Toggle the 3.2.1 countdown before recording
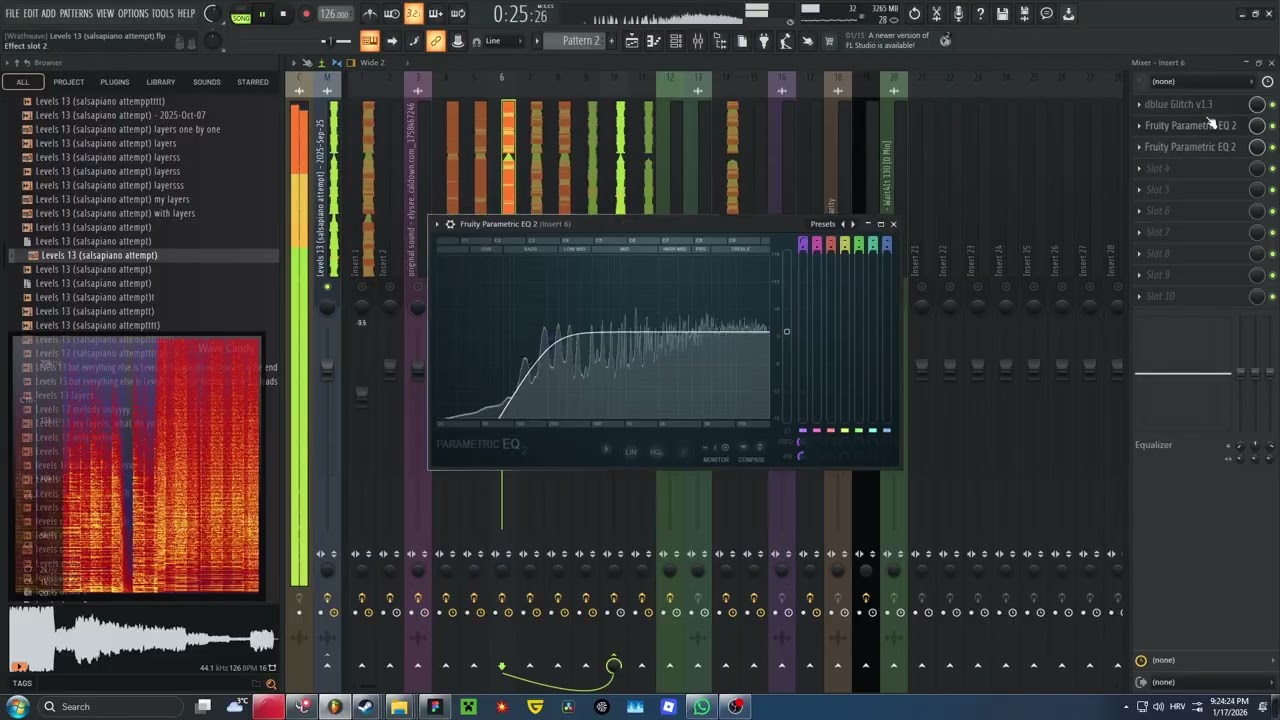Screen dimensions: 1280x720 point(414,14)
